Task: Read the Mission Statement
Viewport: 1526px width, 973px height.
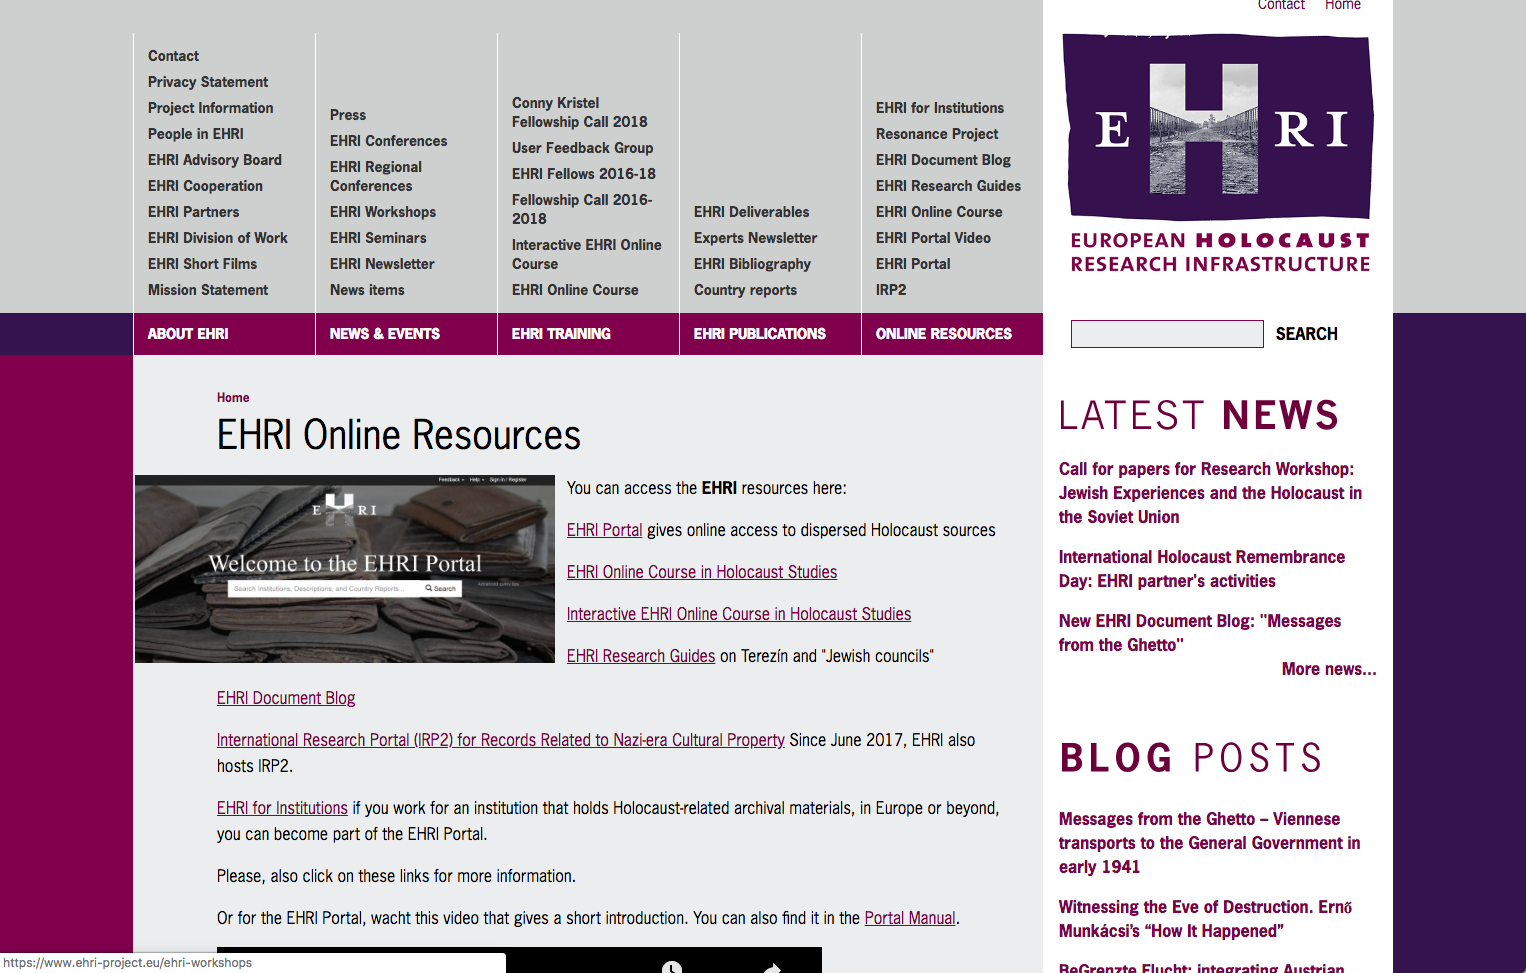Action: pos(208,290)
